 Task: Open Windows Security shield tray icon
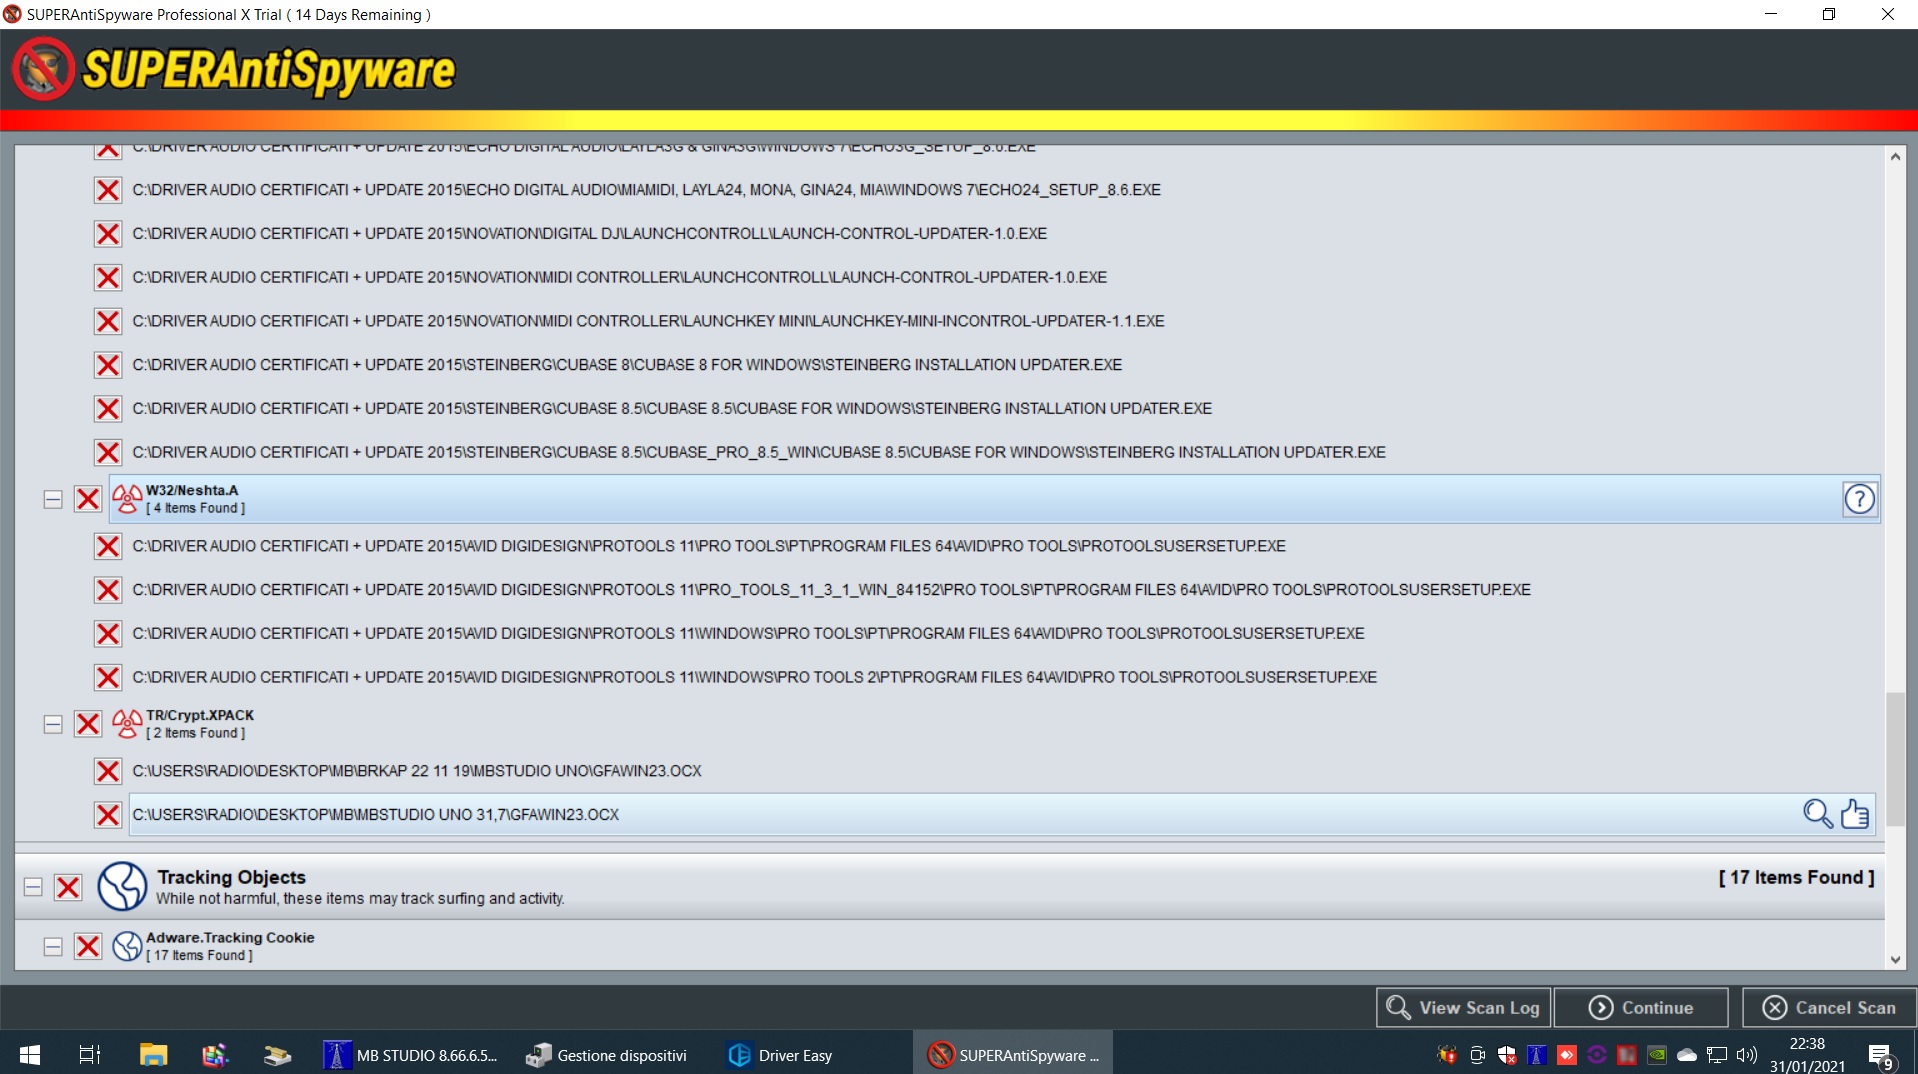[x=1507, y=1055]
